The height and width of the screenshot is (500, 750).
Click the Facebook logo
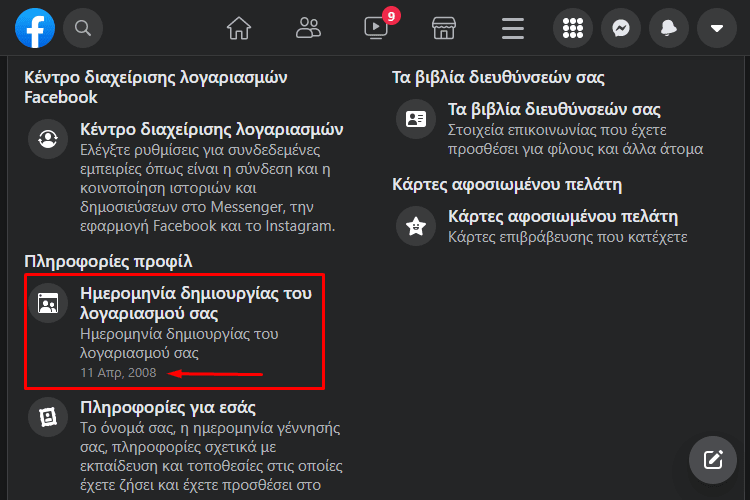tap(35, 28)
